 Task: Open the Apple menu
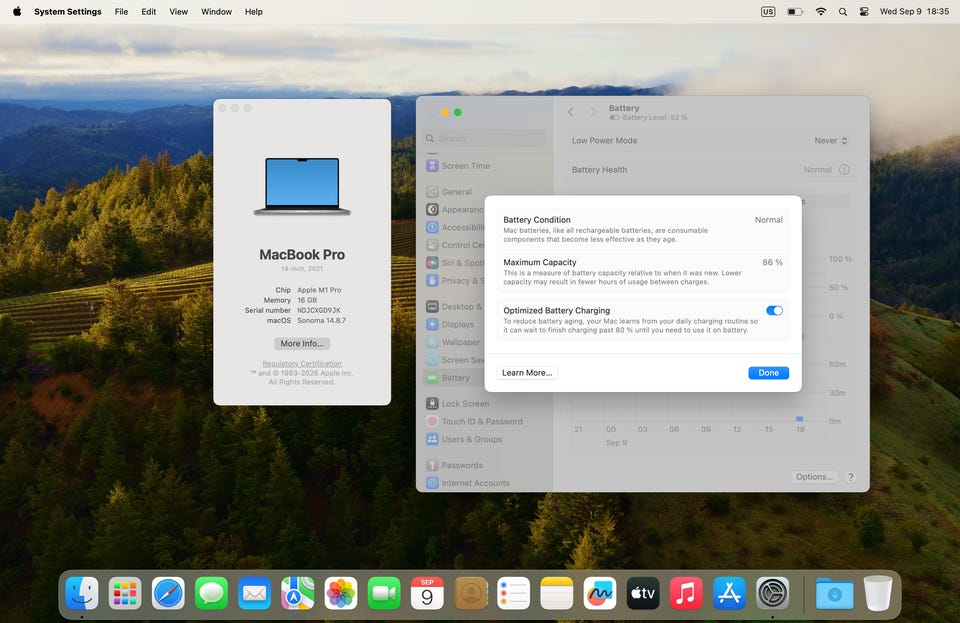coord(17,12)
